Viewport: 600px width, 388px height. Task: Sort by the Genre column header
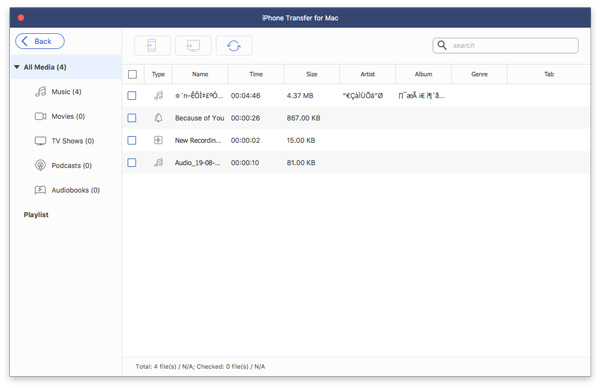tap(479, 74)
